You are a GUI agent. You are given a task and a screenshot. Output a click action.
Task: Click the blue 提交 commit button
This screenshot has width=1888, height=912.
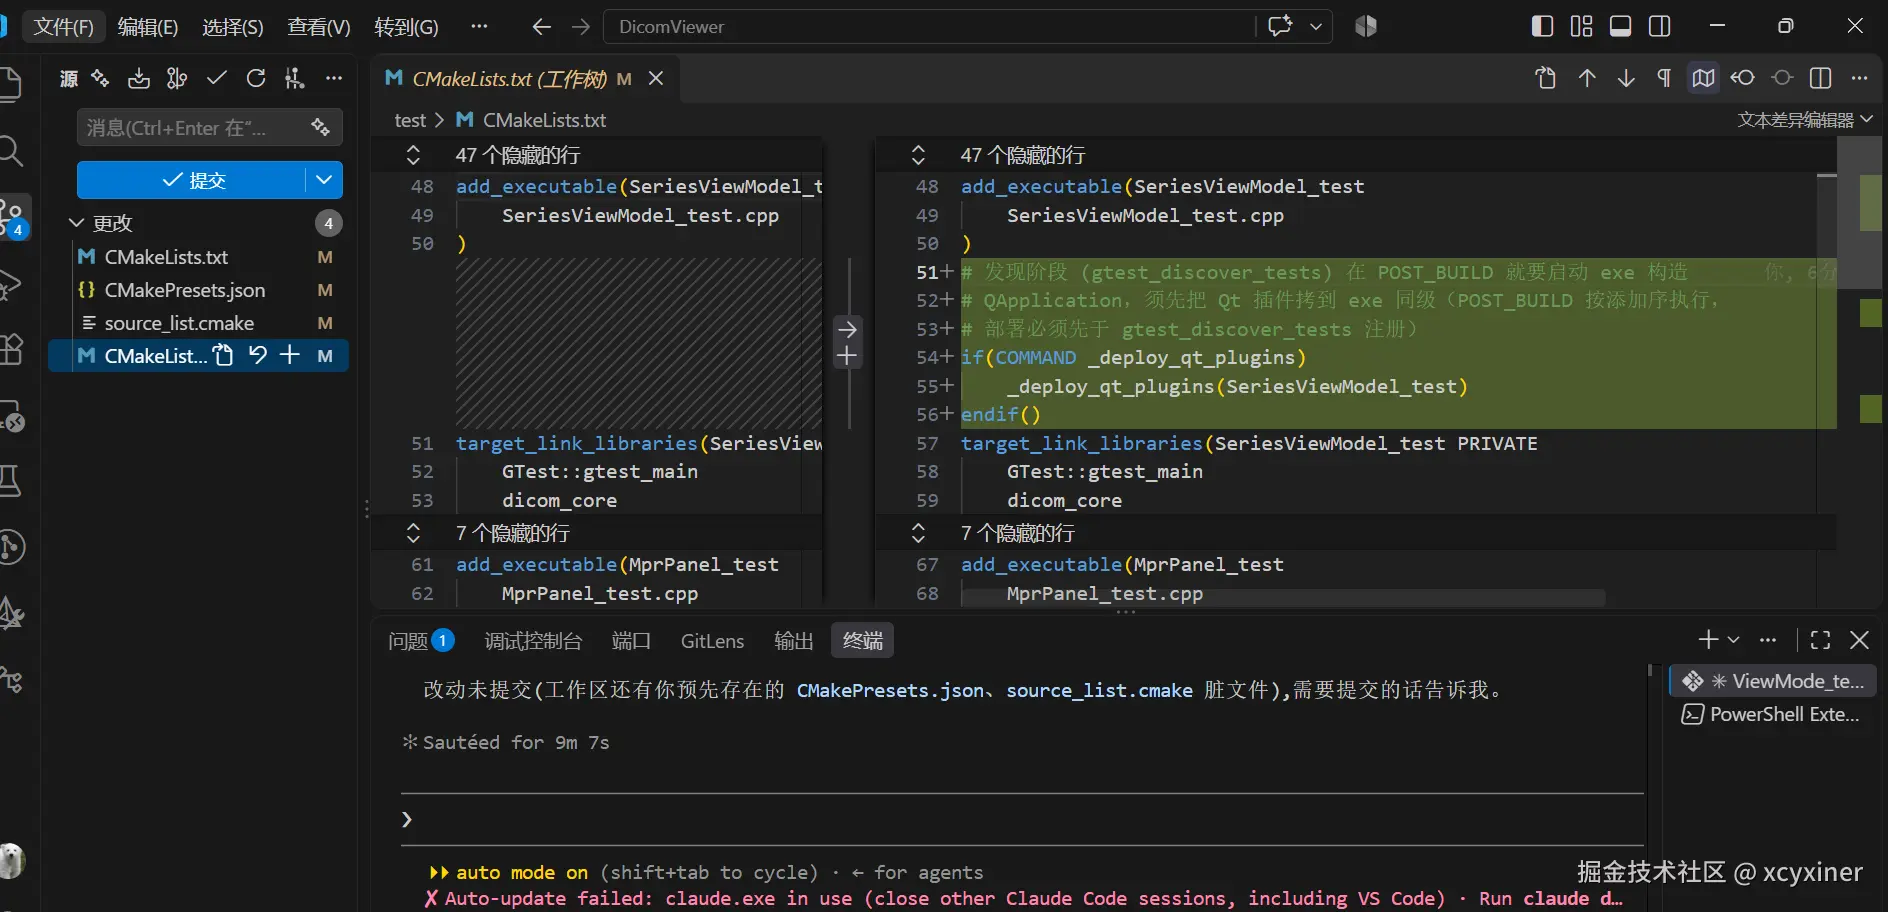(x=192, y=180)
